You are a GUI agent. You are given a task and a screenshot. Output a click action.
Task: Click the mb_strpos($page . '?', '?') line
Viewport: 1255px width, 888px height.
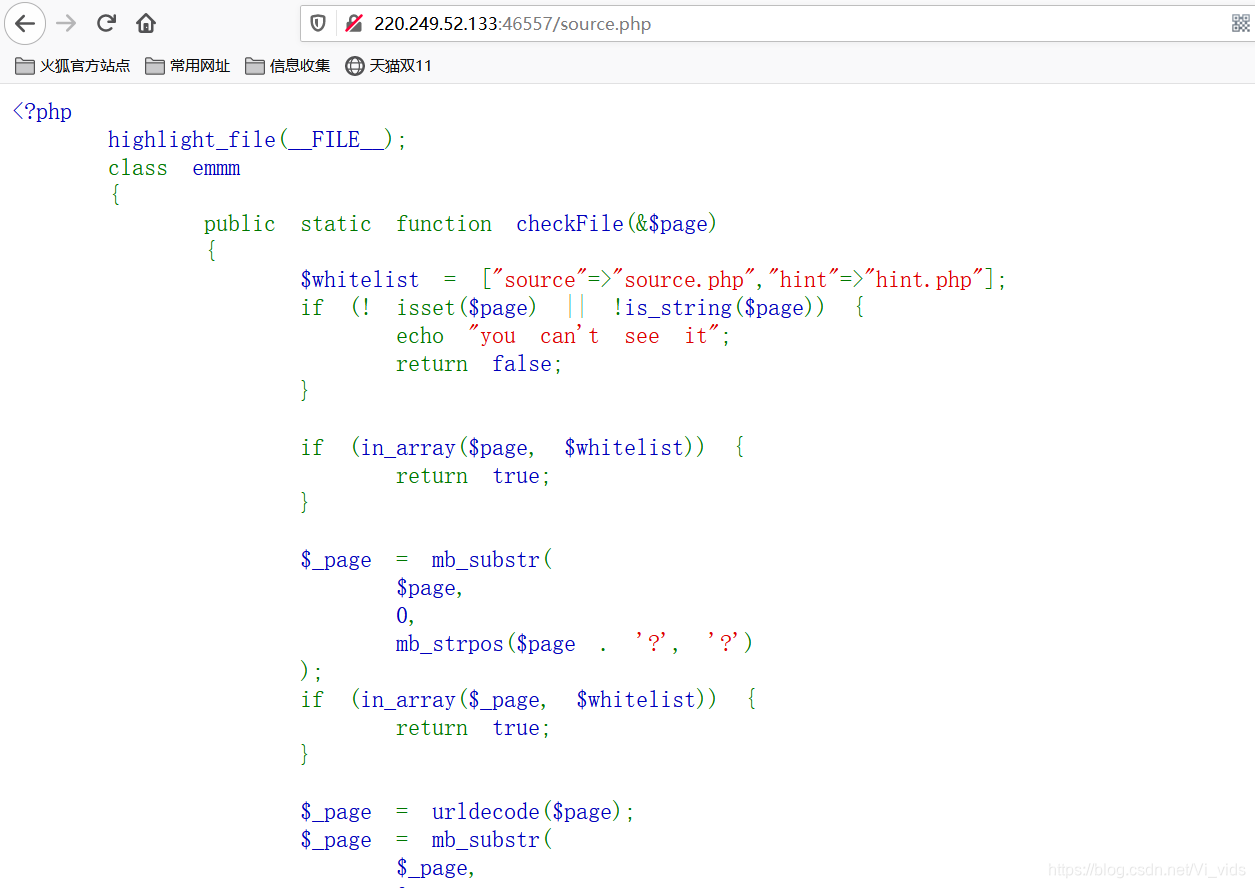(x=575, y=644)
